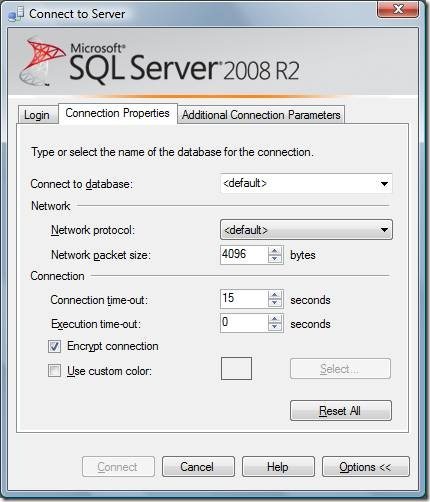Click the bytes unit label
Viewport: 430px width, 502px height.
coord(303,255)
